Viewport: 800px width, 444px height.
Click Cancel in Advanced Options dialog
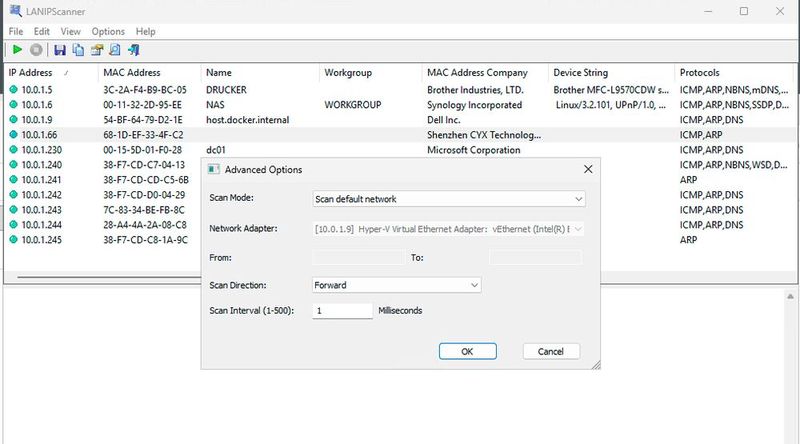[551, 351]
